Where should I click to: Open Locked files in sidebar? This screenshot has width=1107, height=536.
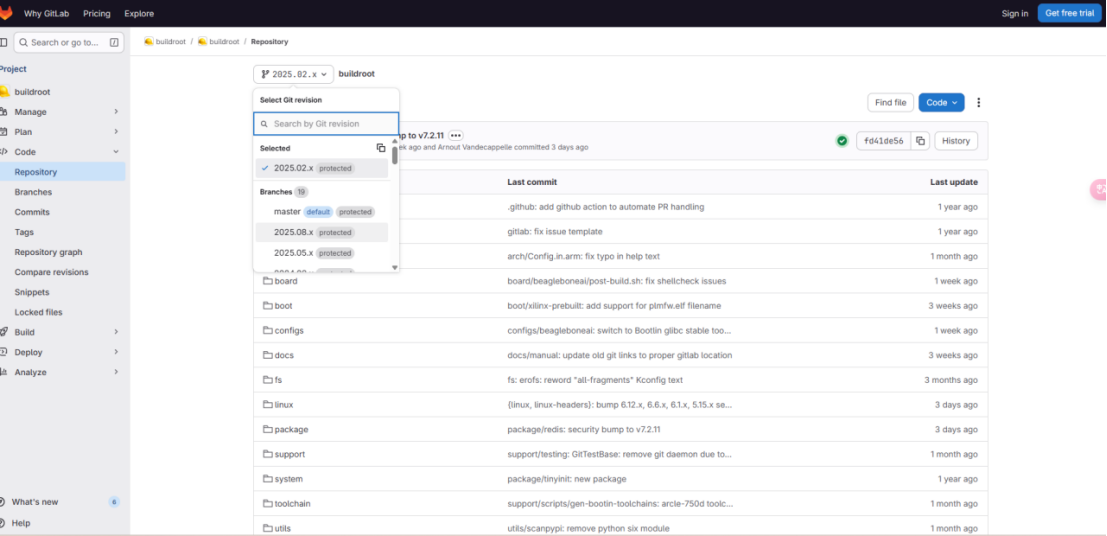tap(62, 312)
